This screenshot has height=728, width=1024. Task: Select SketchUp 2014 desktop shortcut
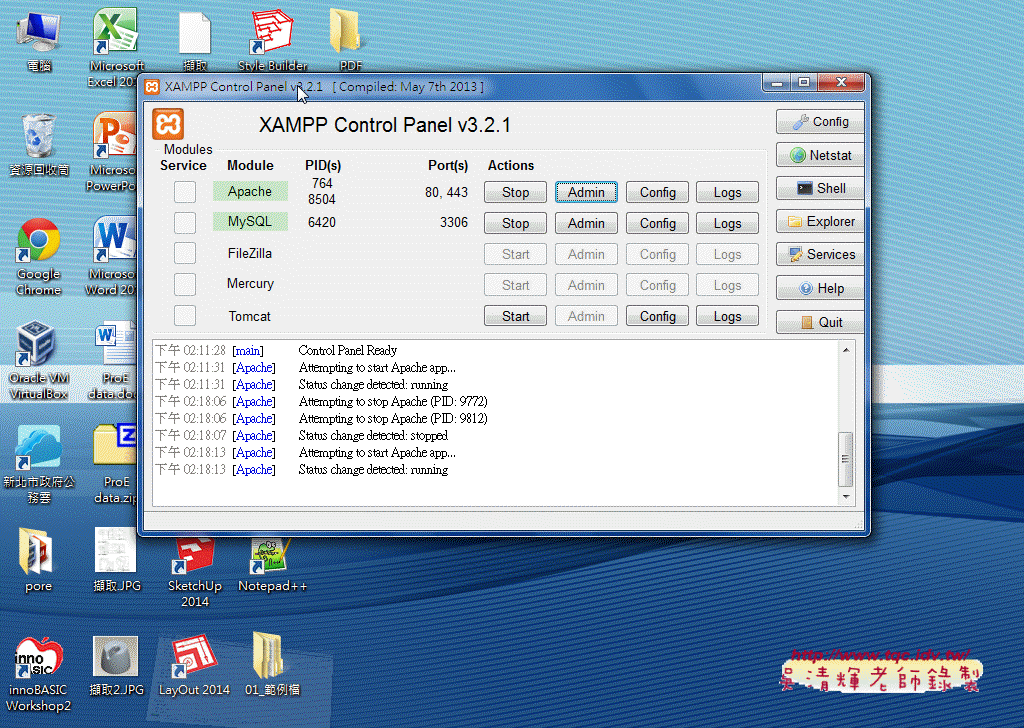(x=195, y=573)
